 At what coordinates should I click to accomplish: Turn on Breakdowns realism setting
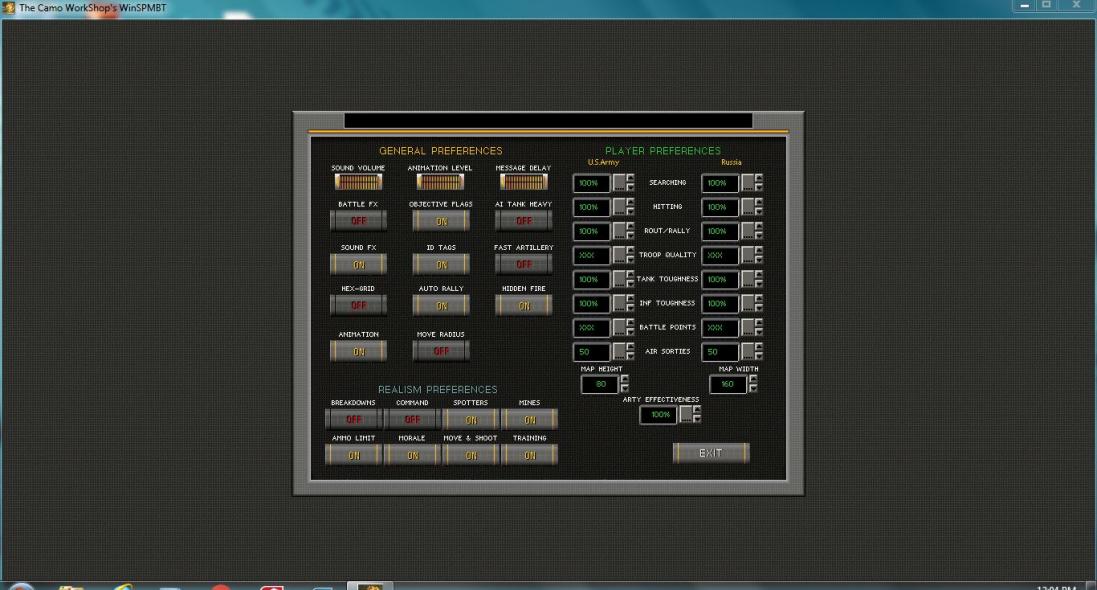pos(353,420)
